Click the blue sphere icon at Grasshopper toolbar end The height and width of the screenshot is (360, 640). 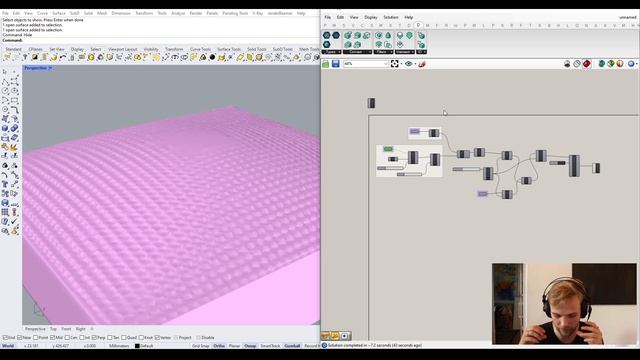(631, 64)
